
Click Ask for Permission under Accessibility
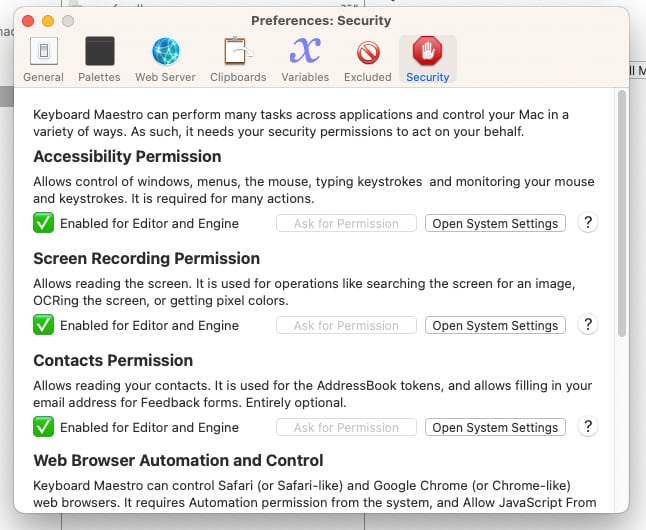point(346,223)
